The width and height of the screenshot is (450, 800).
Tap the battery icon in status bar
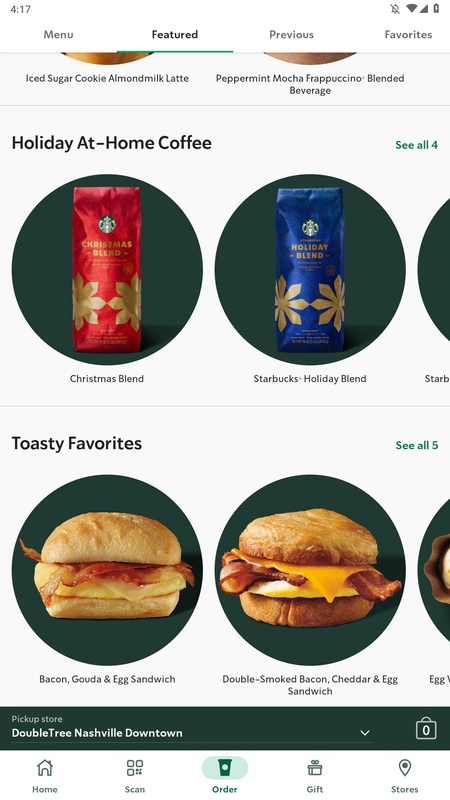(436, 9)
